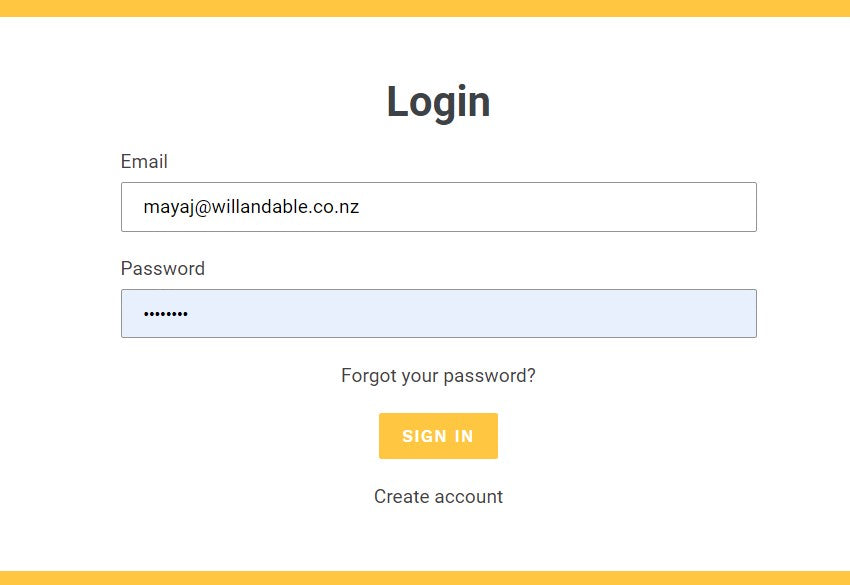This screenshot has width=850, height=585.
Task: Follow the Create account link
Action: (x=438, y=497)
